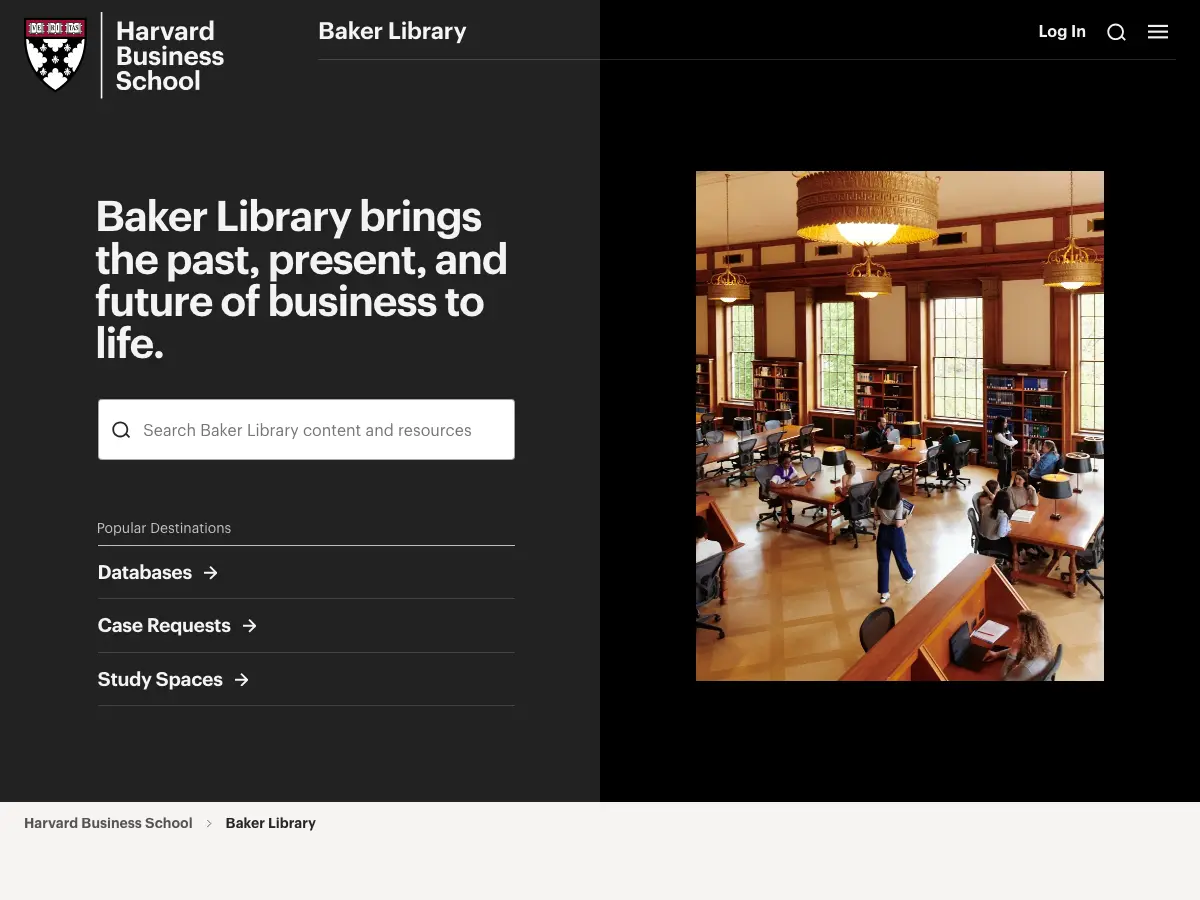Viewport: 1200px width, 900px height.
Task: Open the search magnifier icon in header
Action: (1116, 32)
